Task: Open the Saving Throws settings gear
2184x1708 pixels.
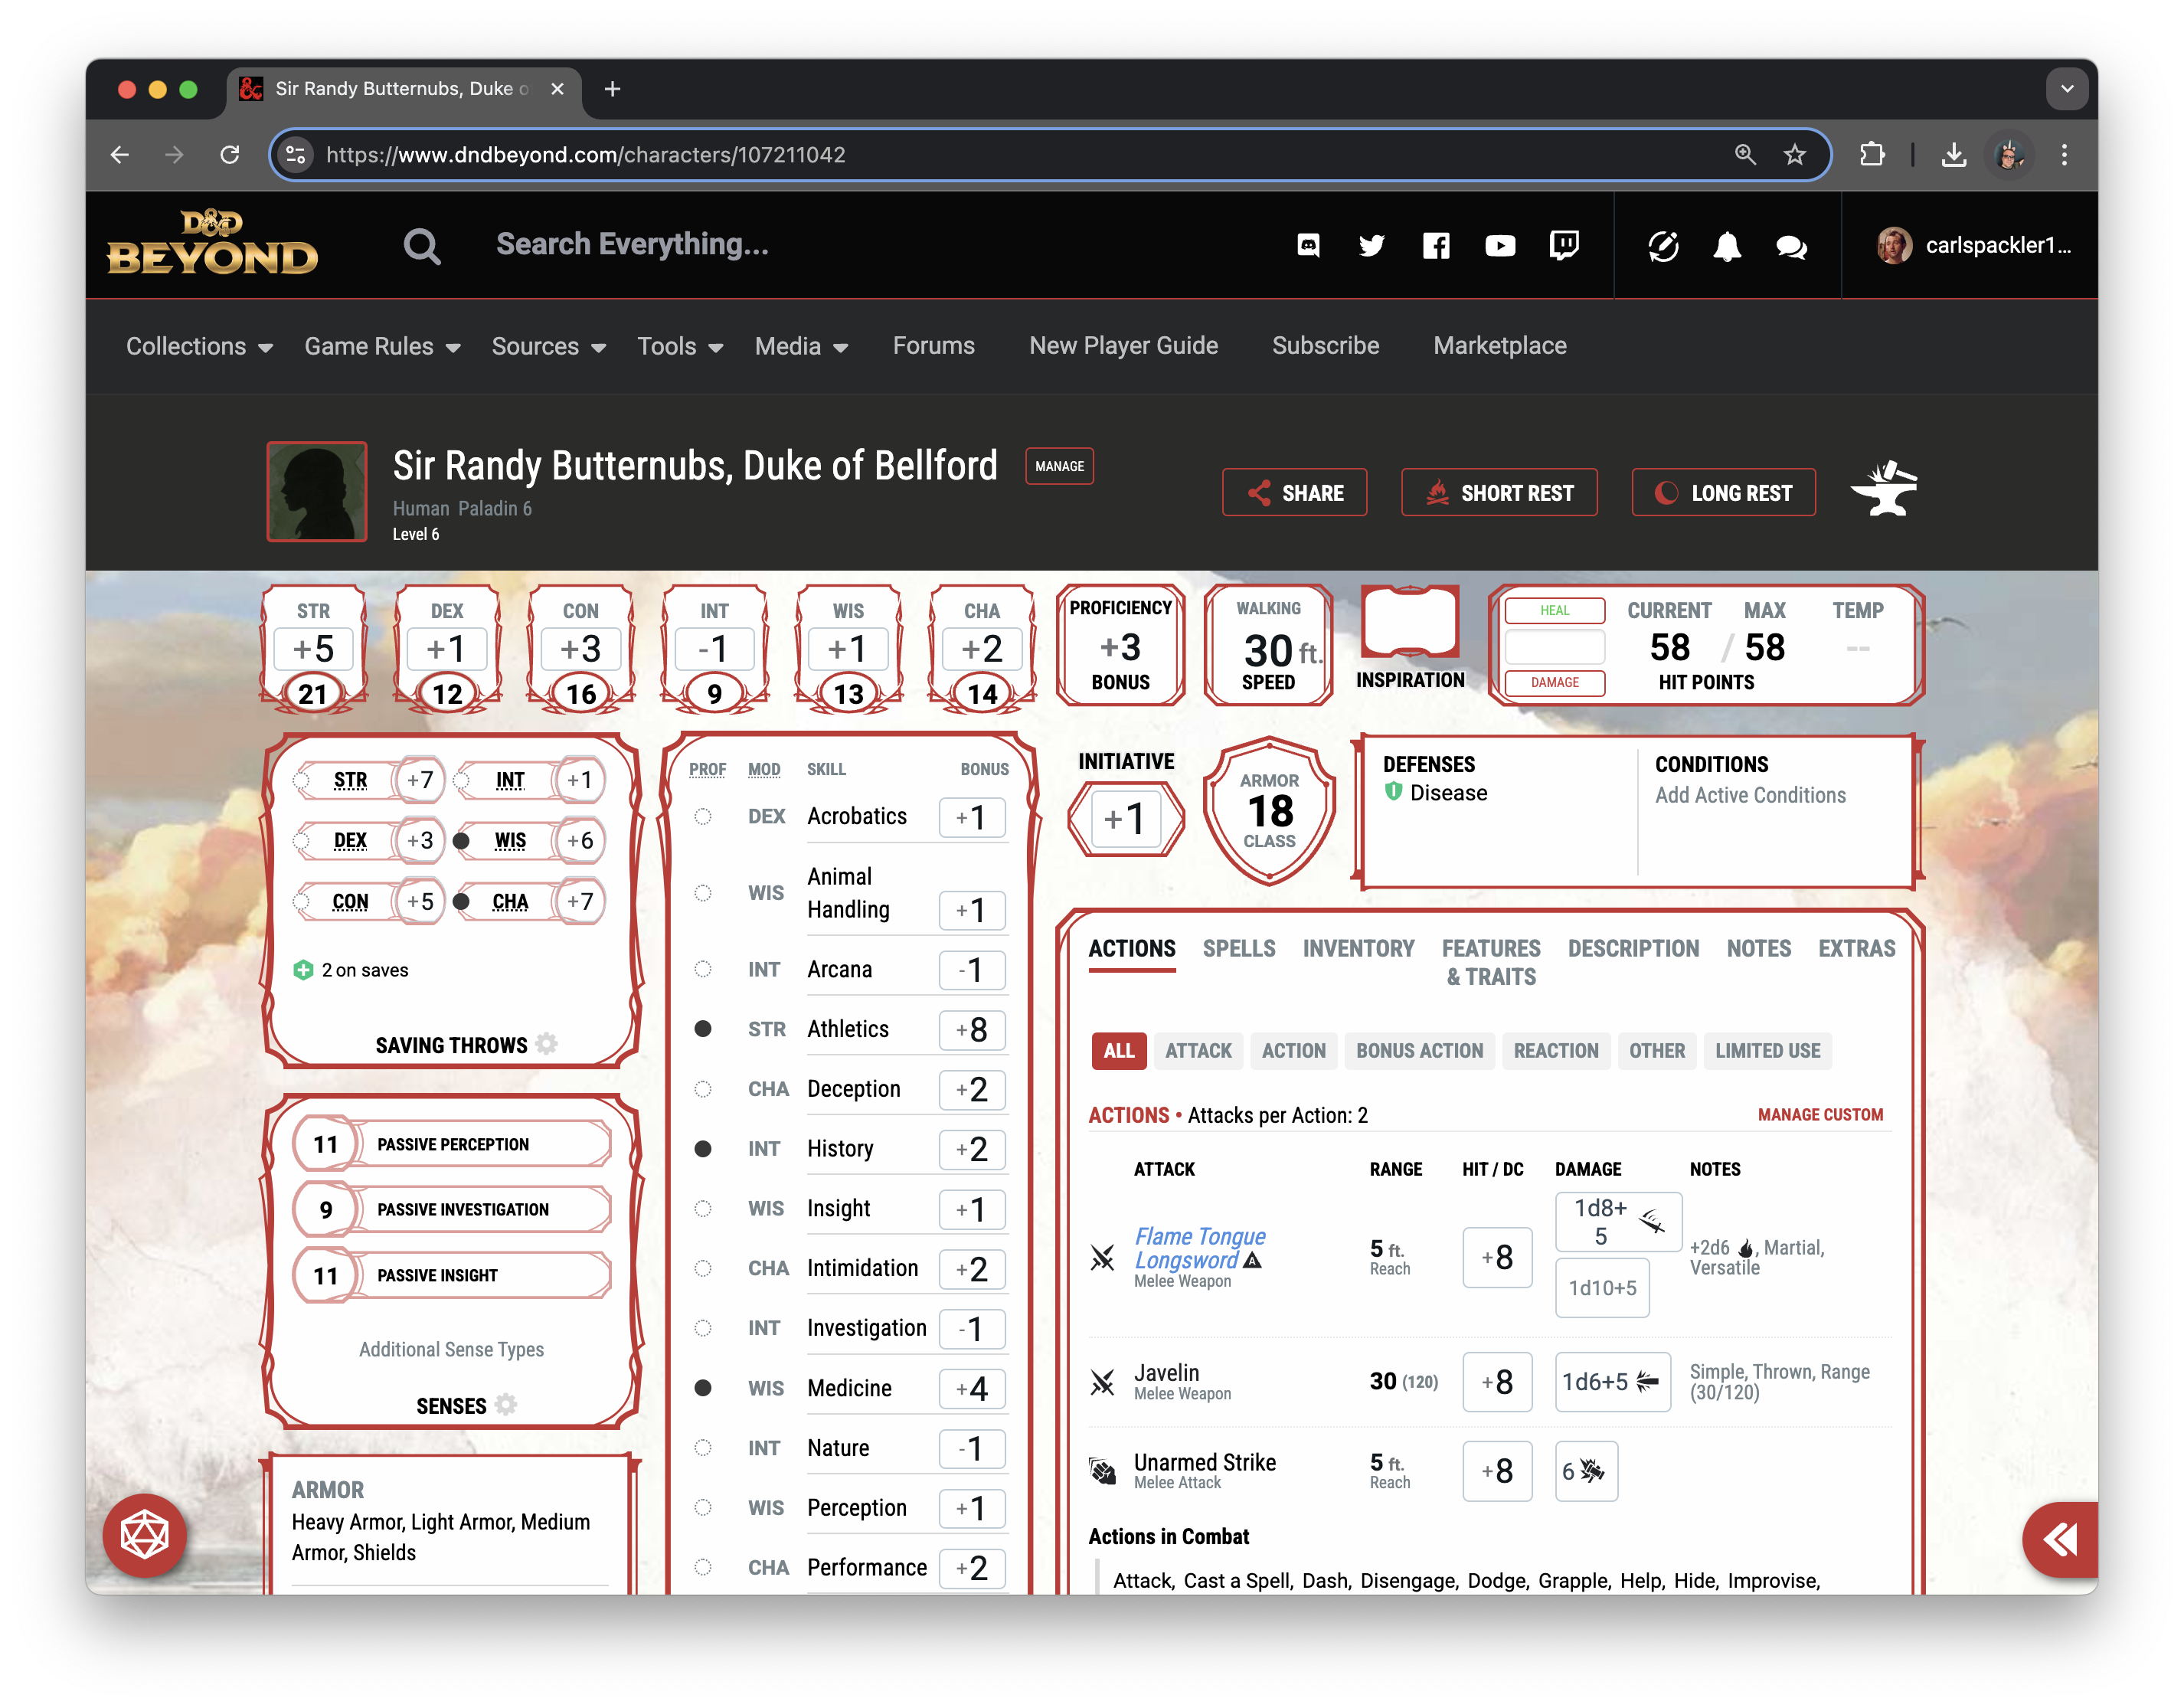Action: (548, 1043)
